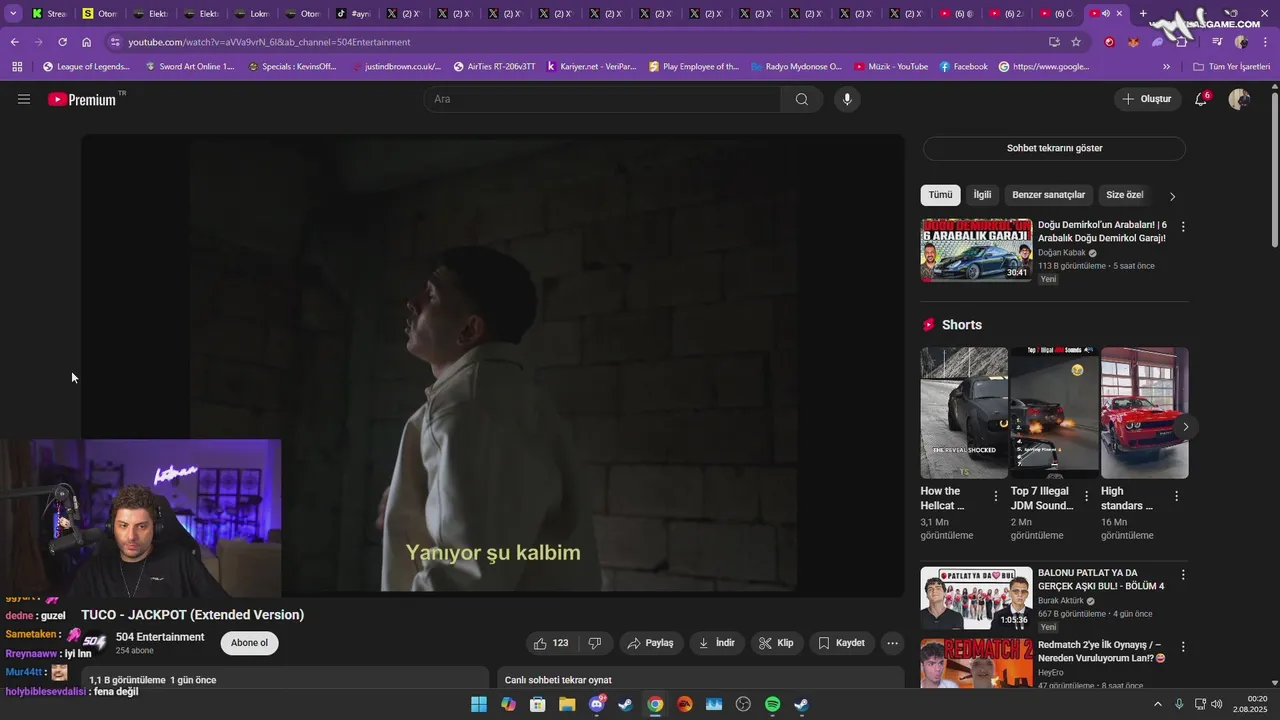Select the Benzer sanatçılar filter chip
The height and width of the screenshot is (720, 1280).
[1048, 195]
